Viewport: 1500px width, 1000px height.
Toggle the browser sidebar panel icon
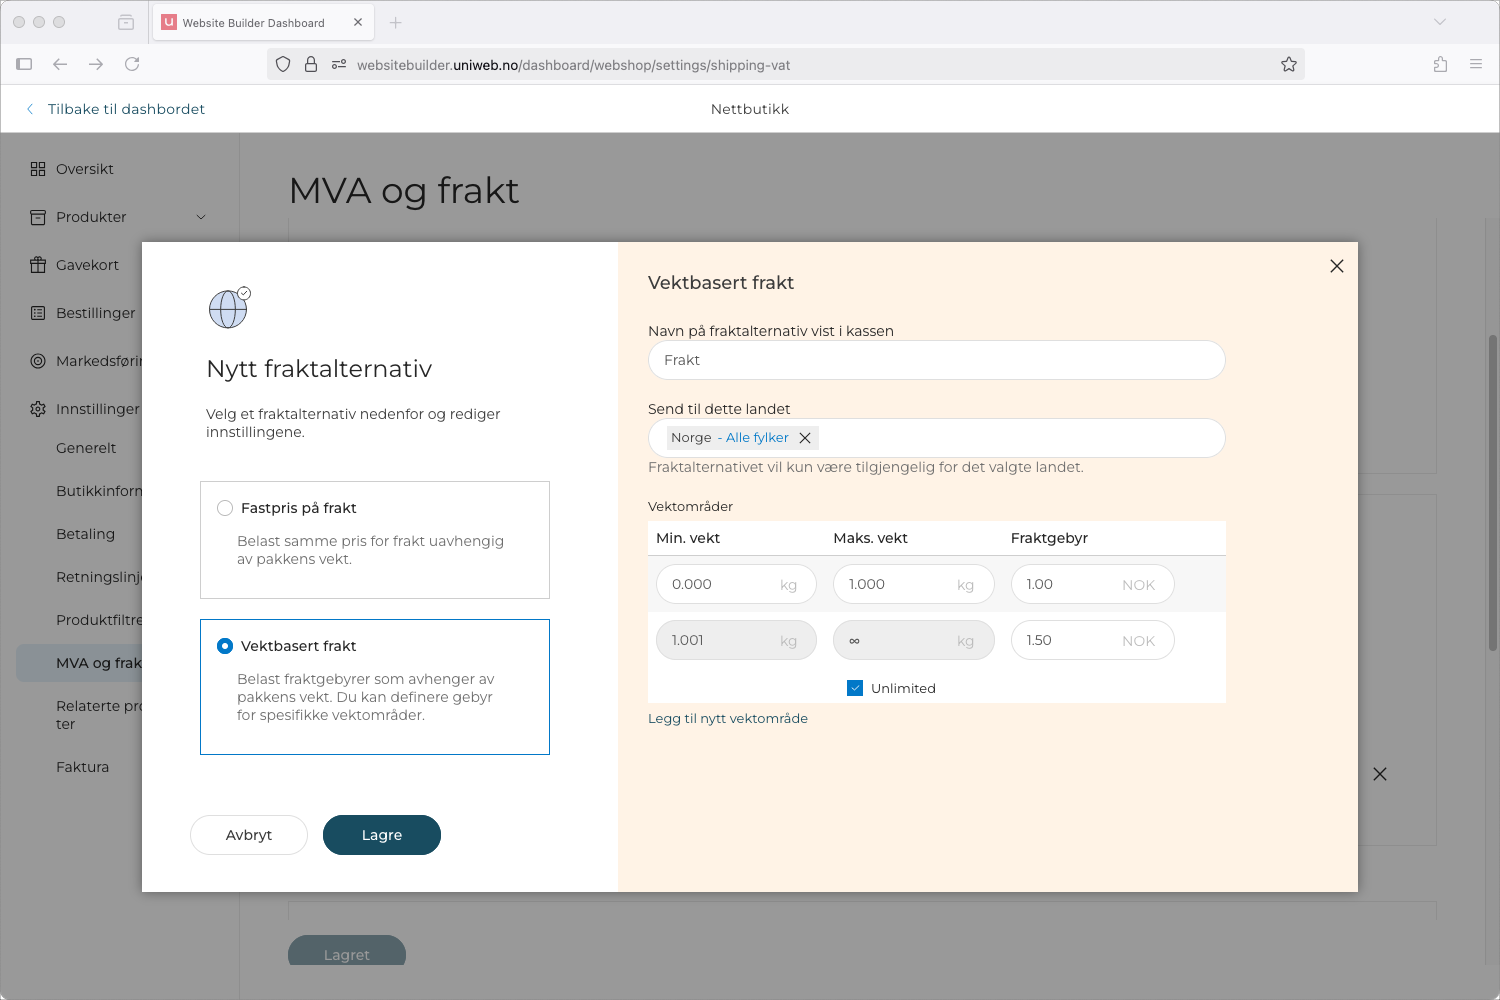click(x=24, y=64)
